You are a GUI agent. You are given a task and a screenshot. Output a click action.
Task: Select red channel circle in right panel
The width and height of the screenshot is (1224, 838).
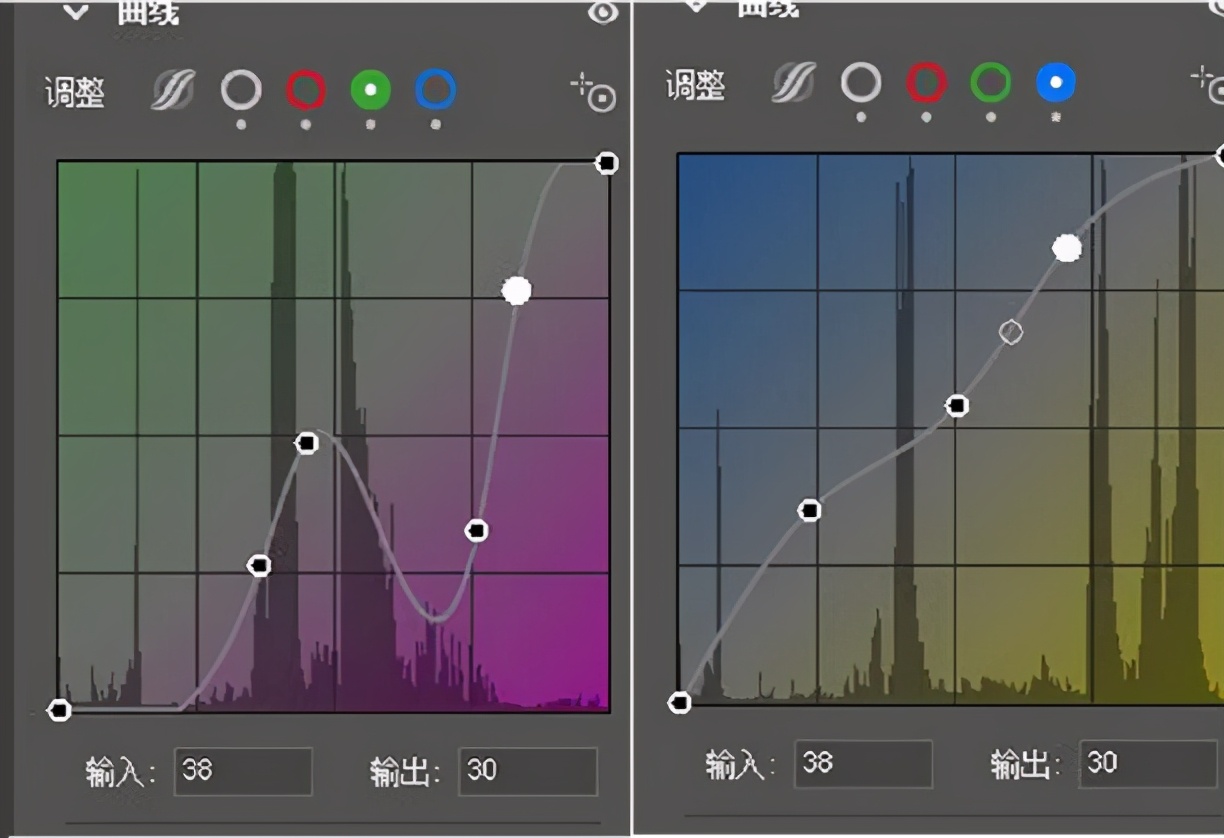[x=927, y=83]
